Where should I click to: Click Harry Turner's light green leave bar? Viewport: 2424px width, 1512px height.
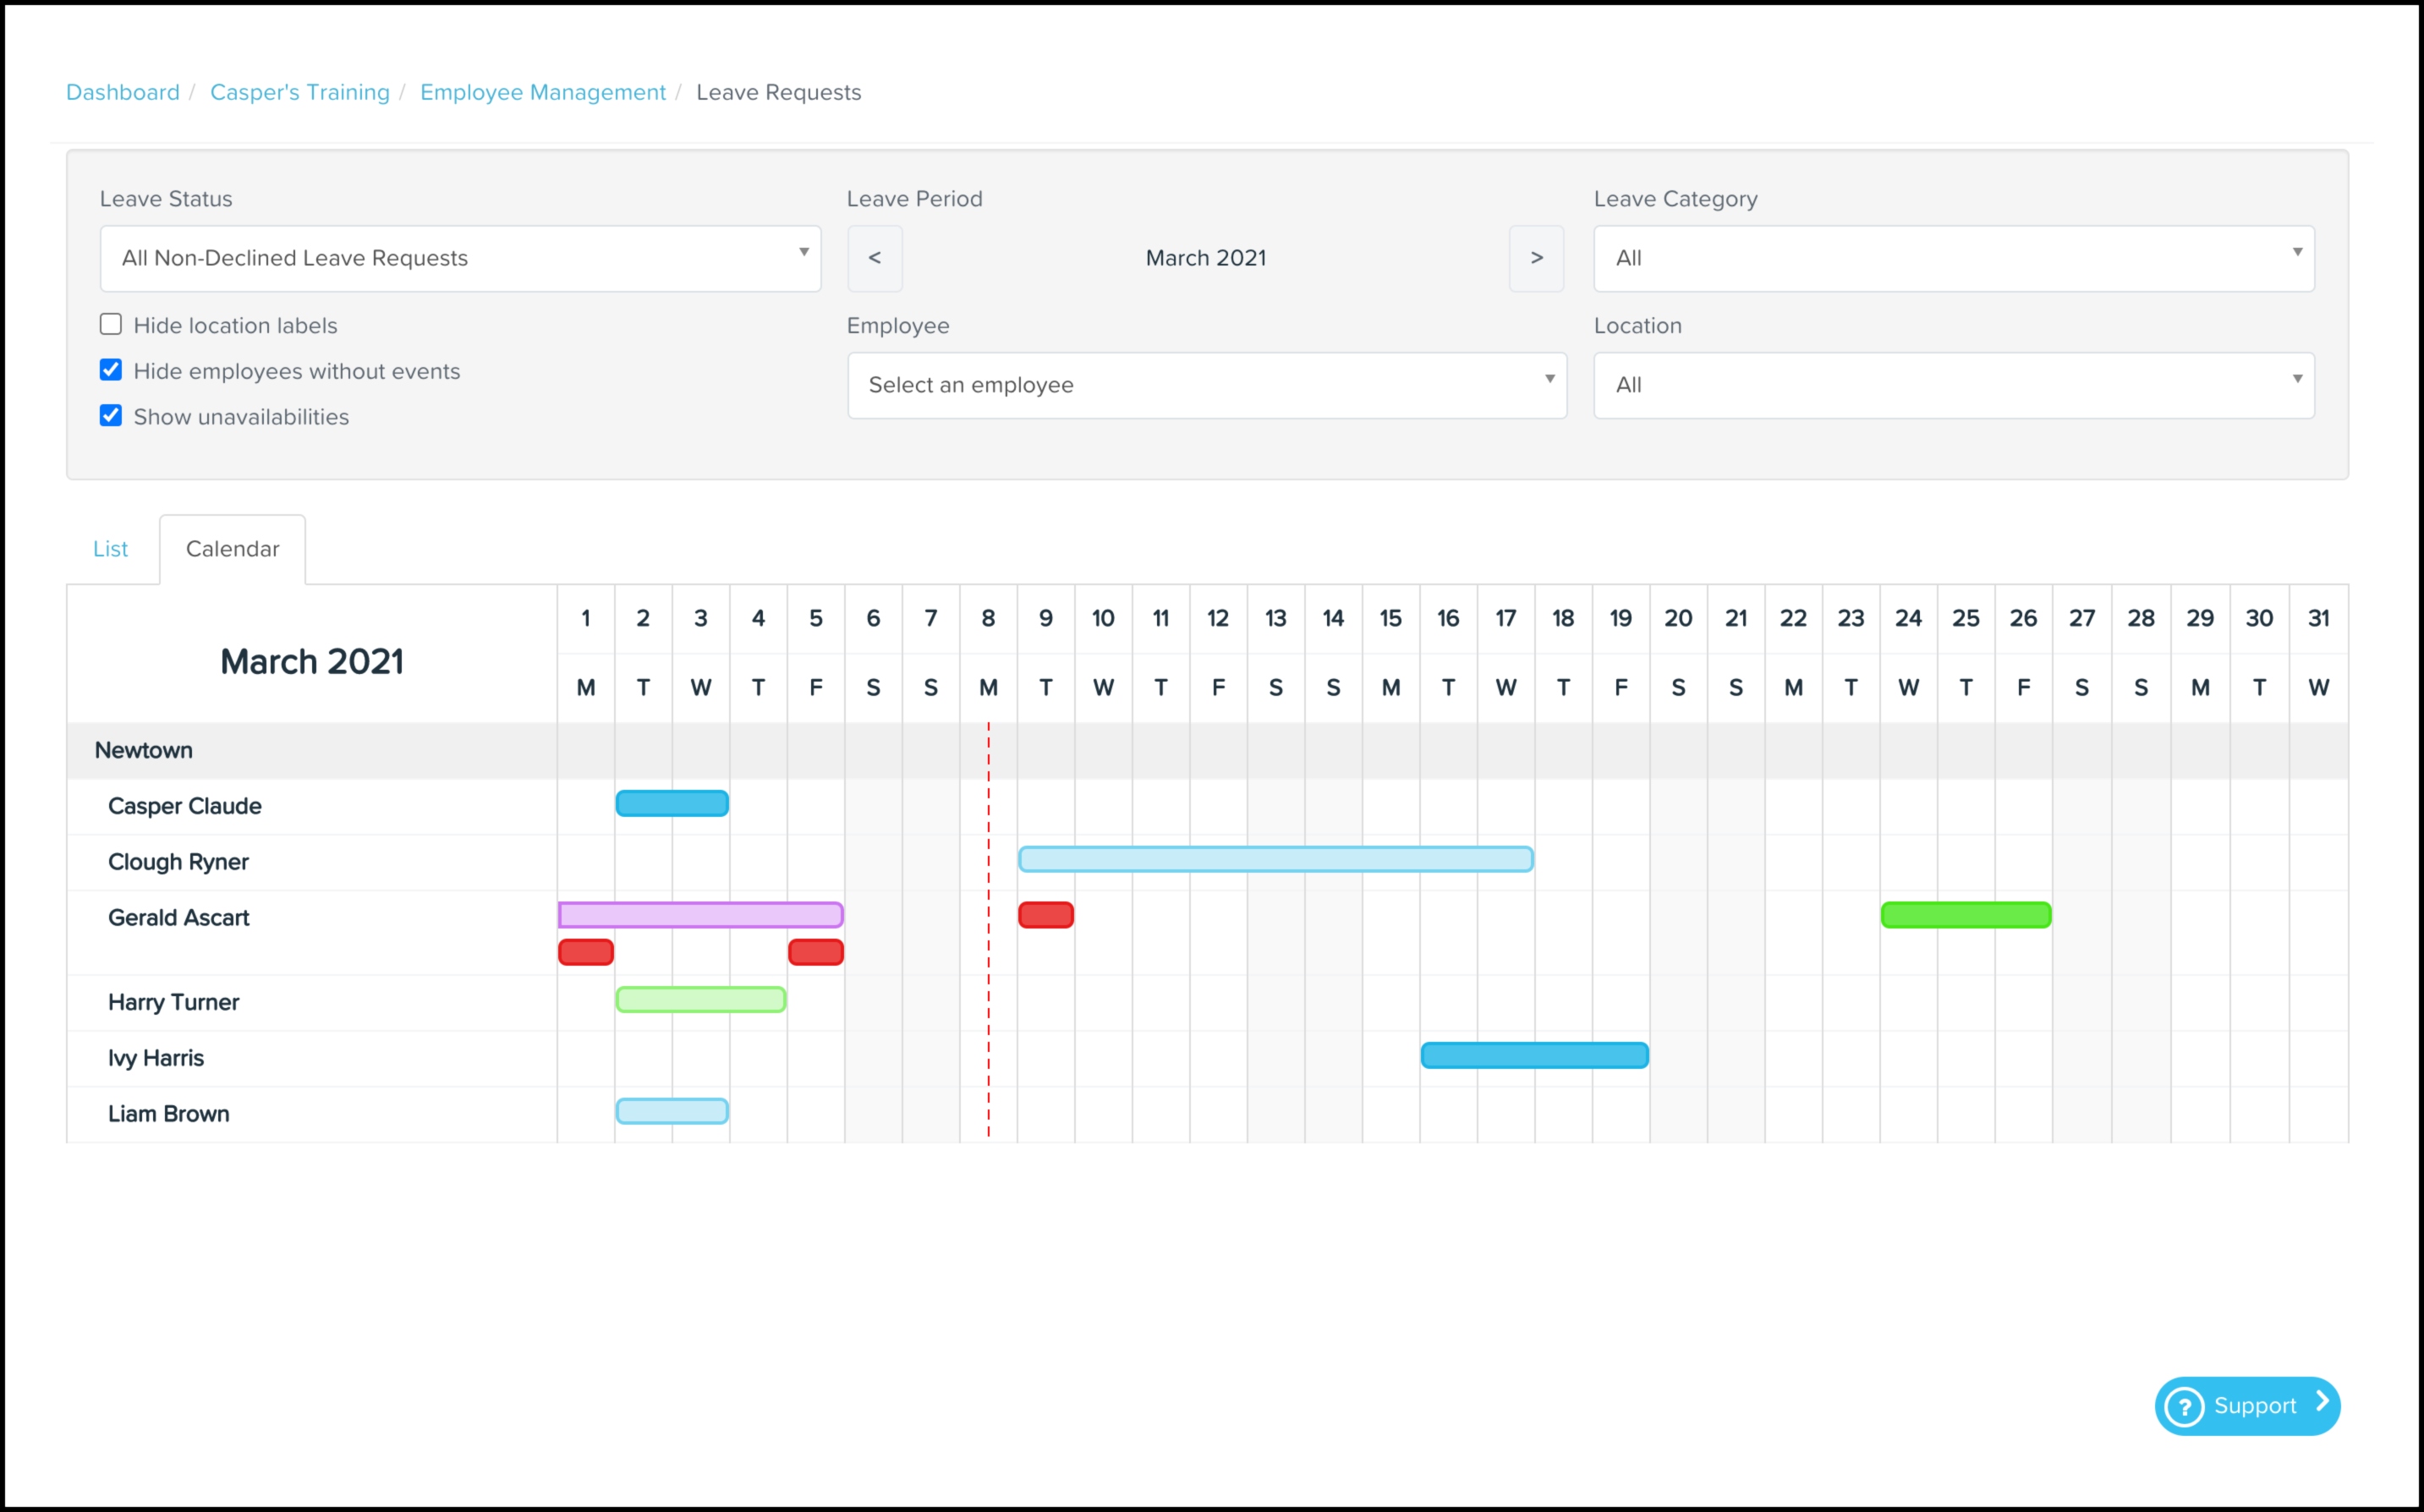[x=700, y=999]
